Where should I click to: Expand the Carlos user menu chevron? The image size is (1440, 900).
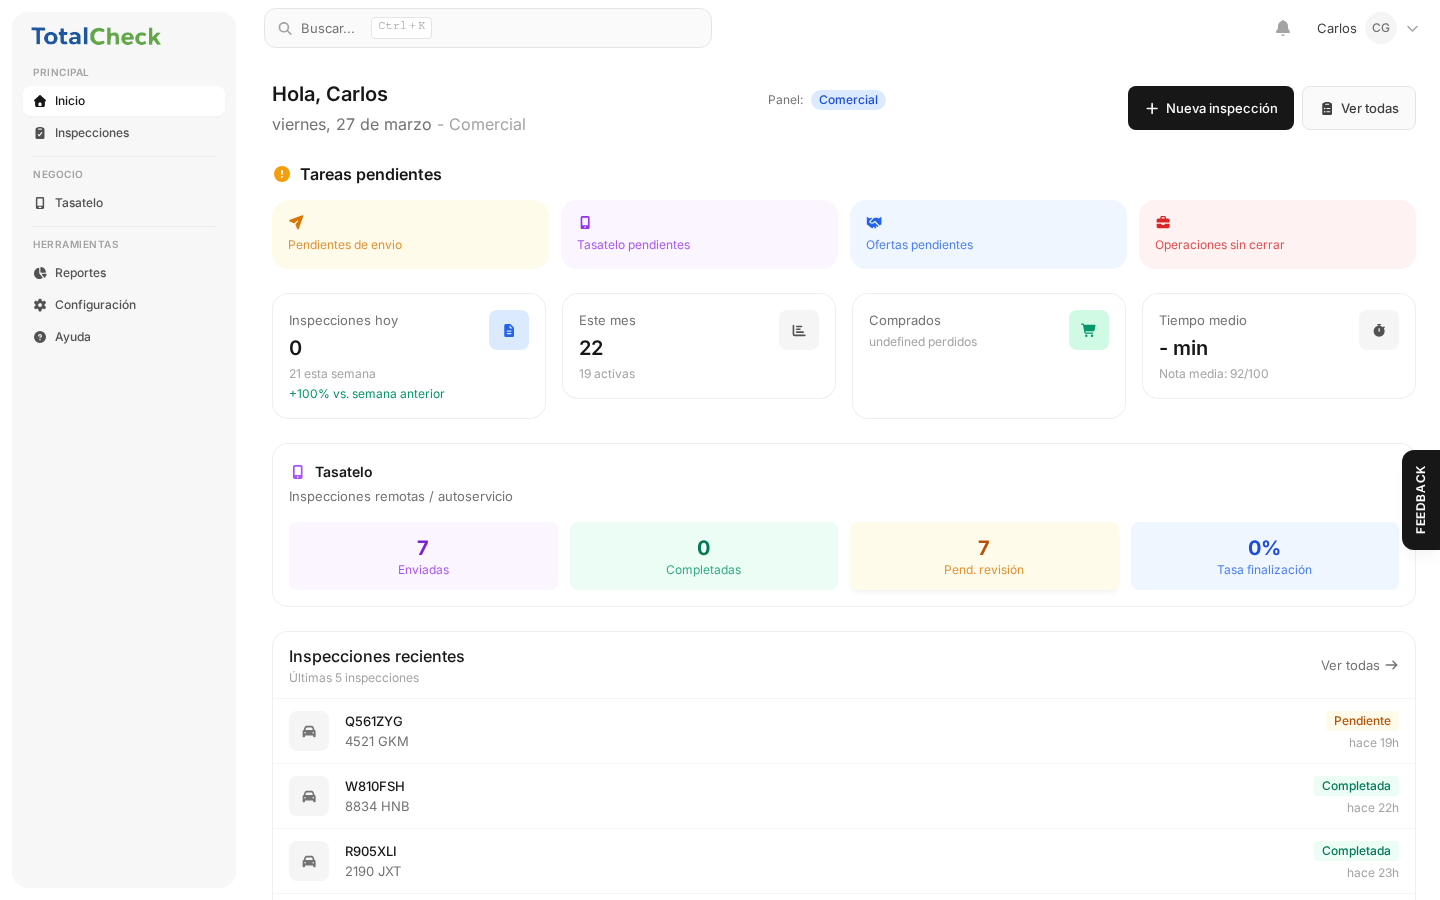pos(1412,28)
